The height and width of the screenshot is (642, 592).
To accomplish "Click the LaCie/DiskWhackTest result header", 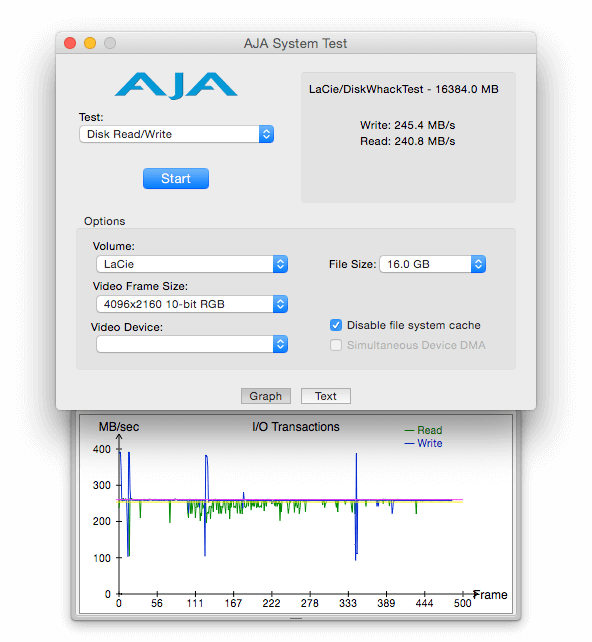I will tap(404, 89).
